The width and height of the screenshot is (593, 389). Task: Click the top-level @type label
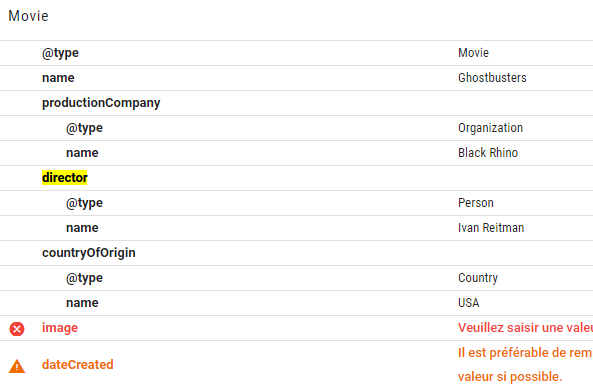click(x=60, y=53)
